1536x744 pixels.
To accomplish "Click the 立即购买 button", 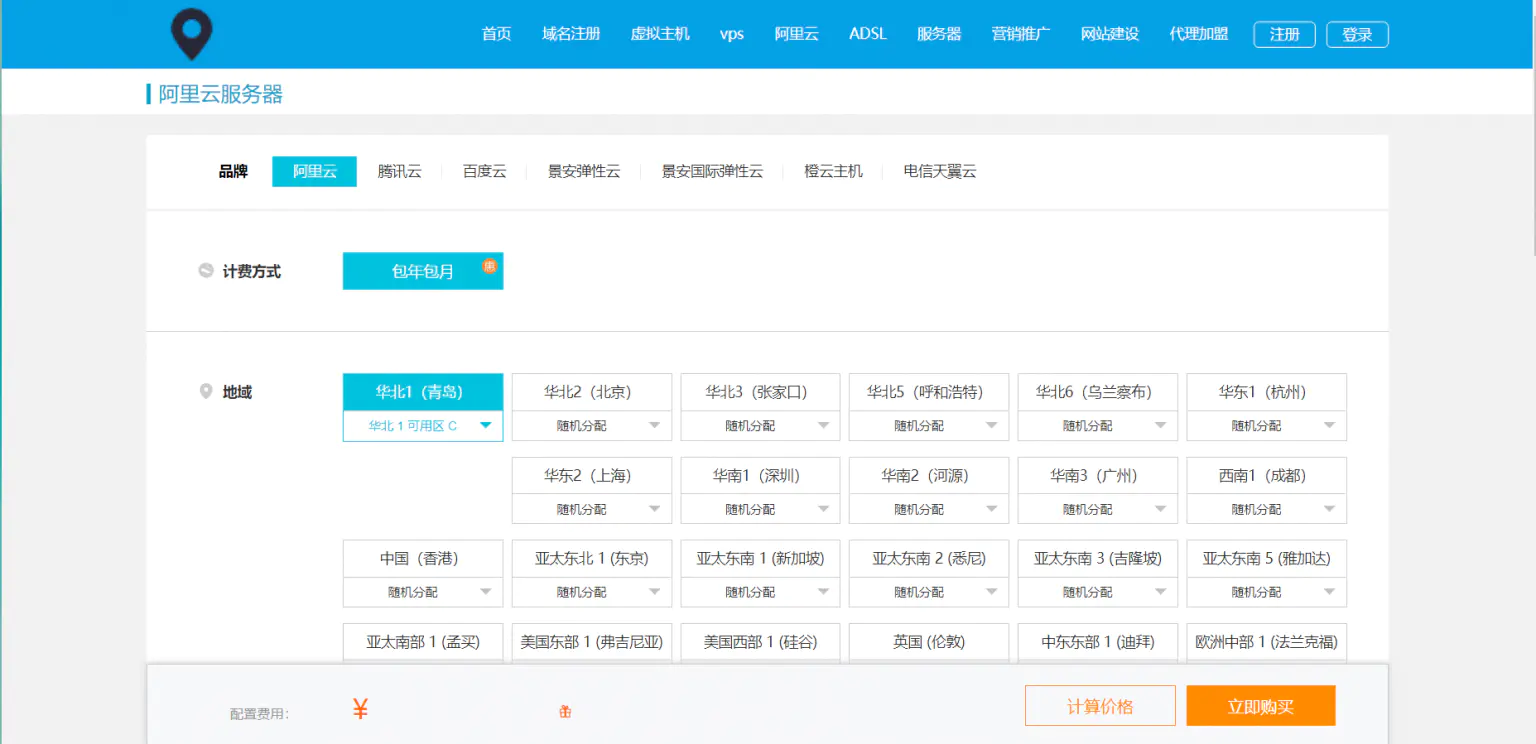I will pos(1261,706).
